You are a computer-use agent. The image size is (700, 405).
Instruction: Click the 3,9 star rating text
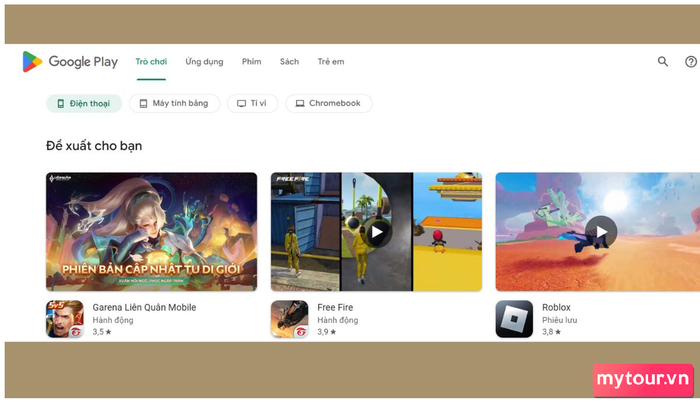coord(327,332)
